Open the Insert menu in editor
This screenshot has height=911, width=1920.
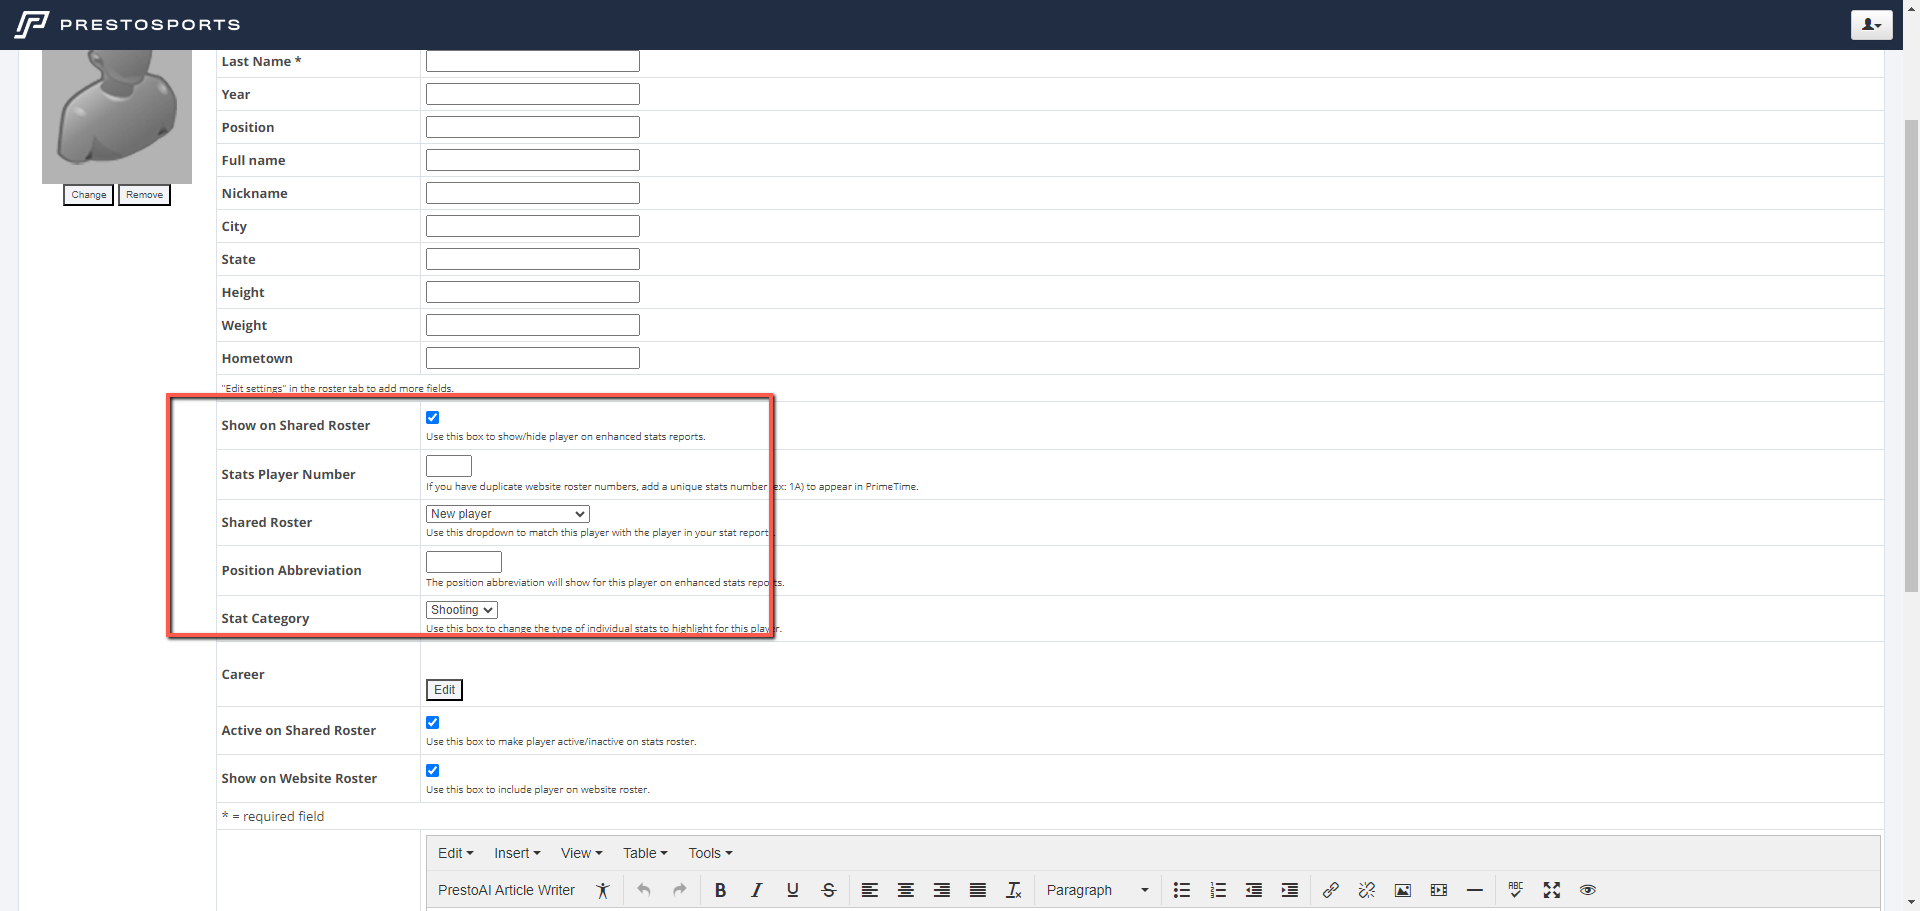tap(516, 853)
